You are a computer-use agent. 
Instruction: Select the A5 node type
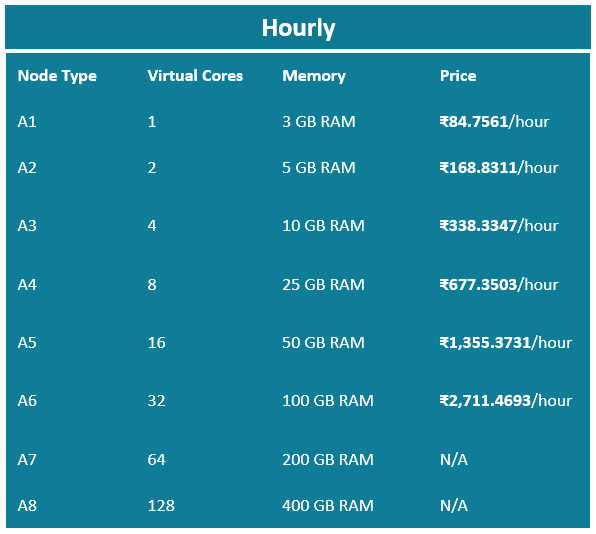(x=27, y=343)
